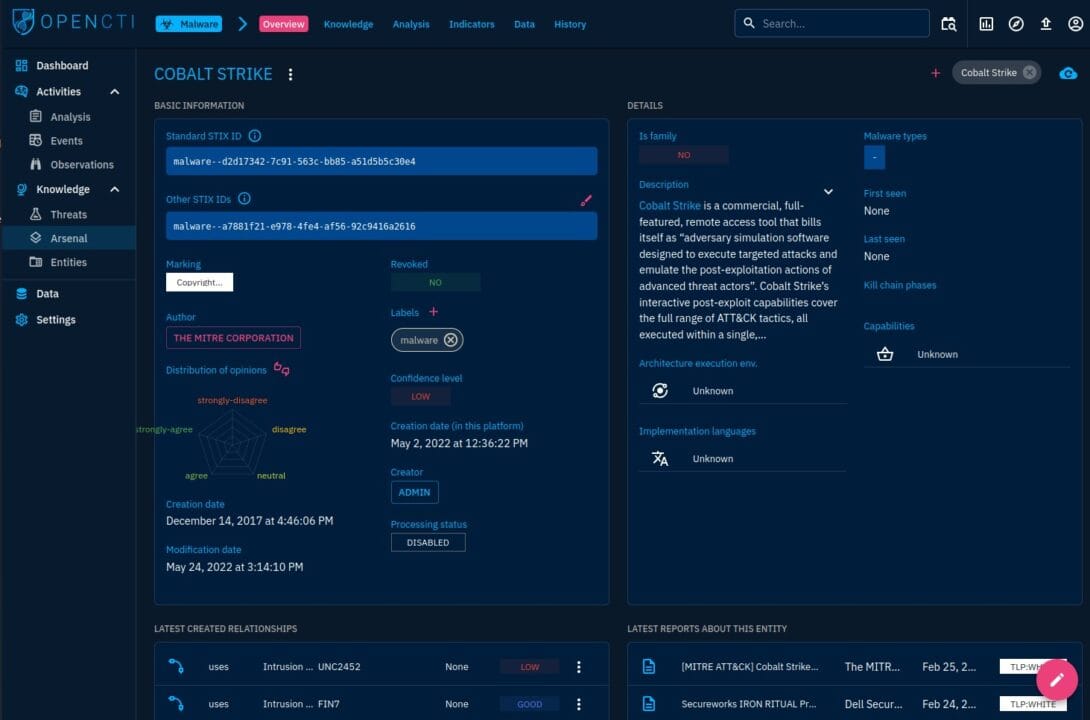Open the FIN7 relationship row
This screenshot has width=1090, height=720.
coord(381,703)
